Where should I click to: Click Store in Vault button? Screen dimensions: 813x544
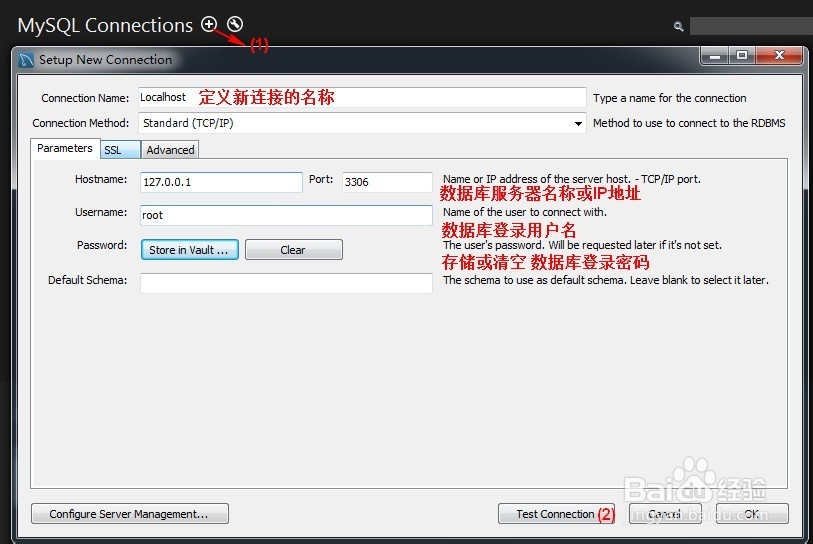190,249
